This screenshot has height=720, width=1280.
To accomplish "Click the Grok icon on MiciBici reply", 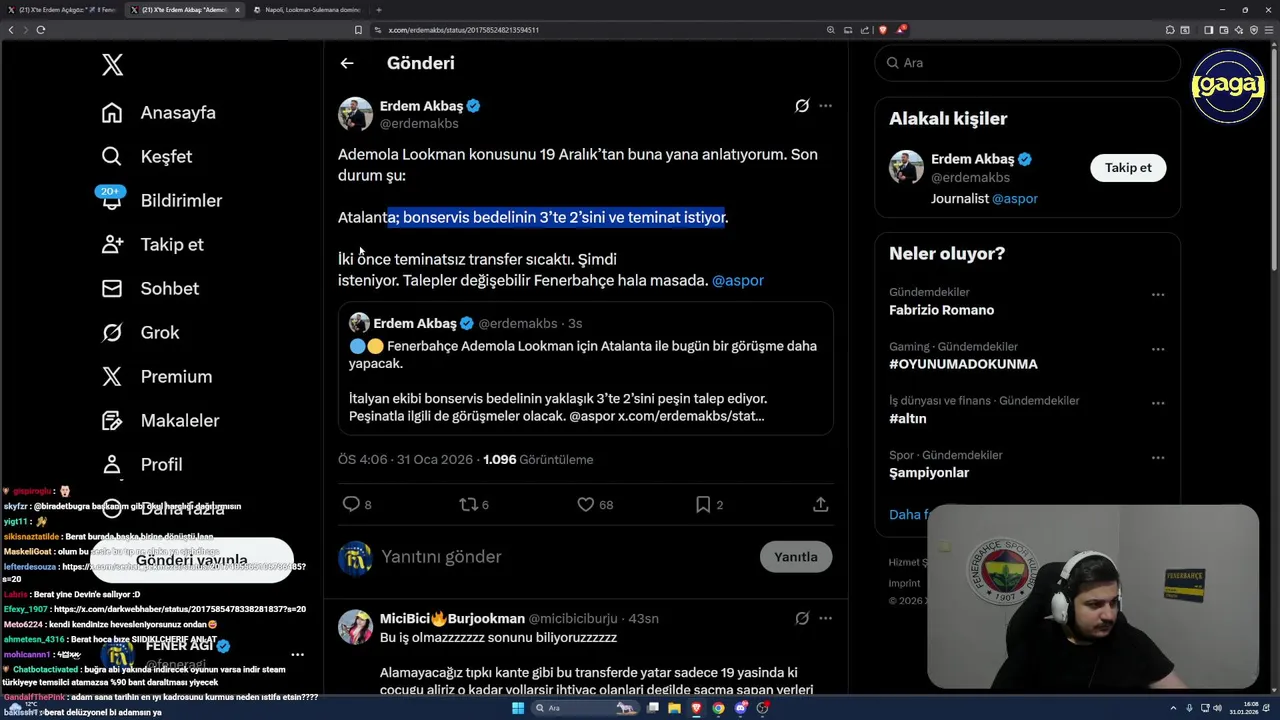I will pyautogui.click(x=802, y=619).
